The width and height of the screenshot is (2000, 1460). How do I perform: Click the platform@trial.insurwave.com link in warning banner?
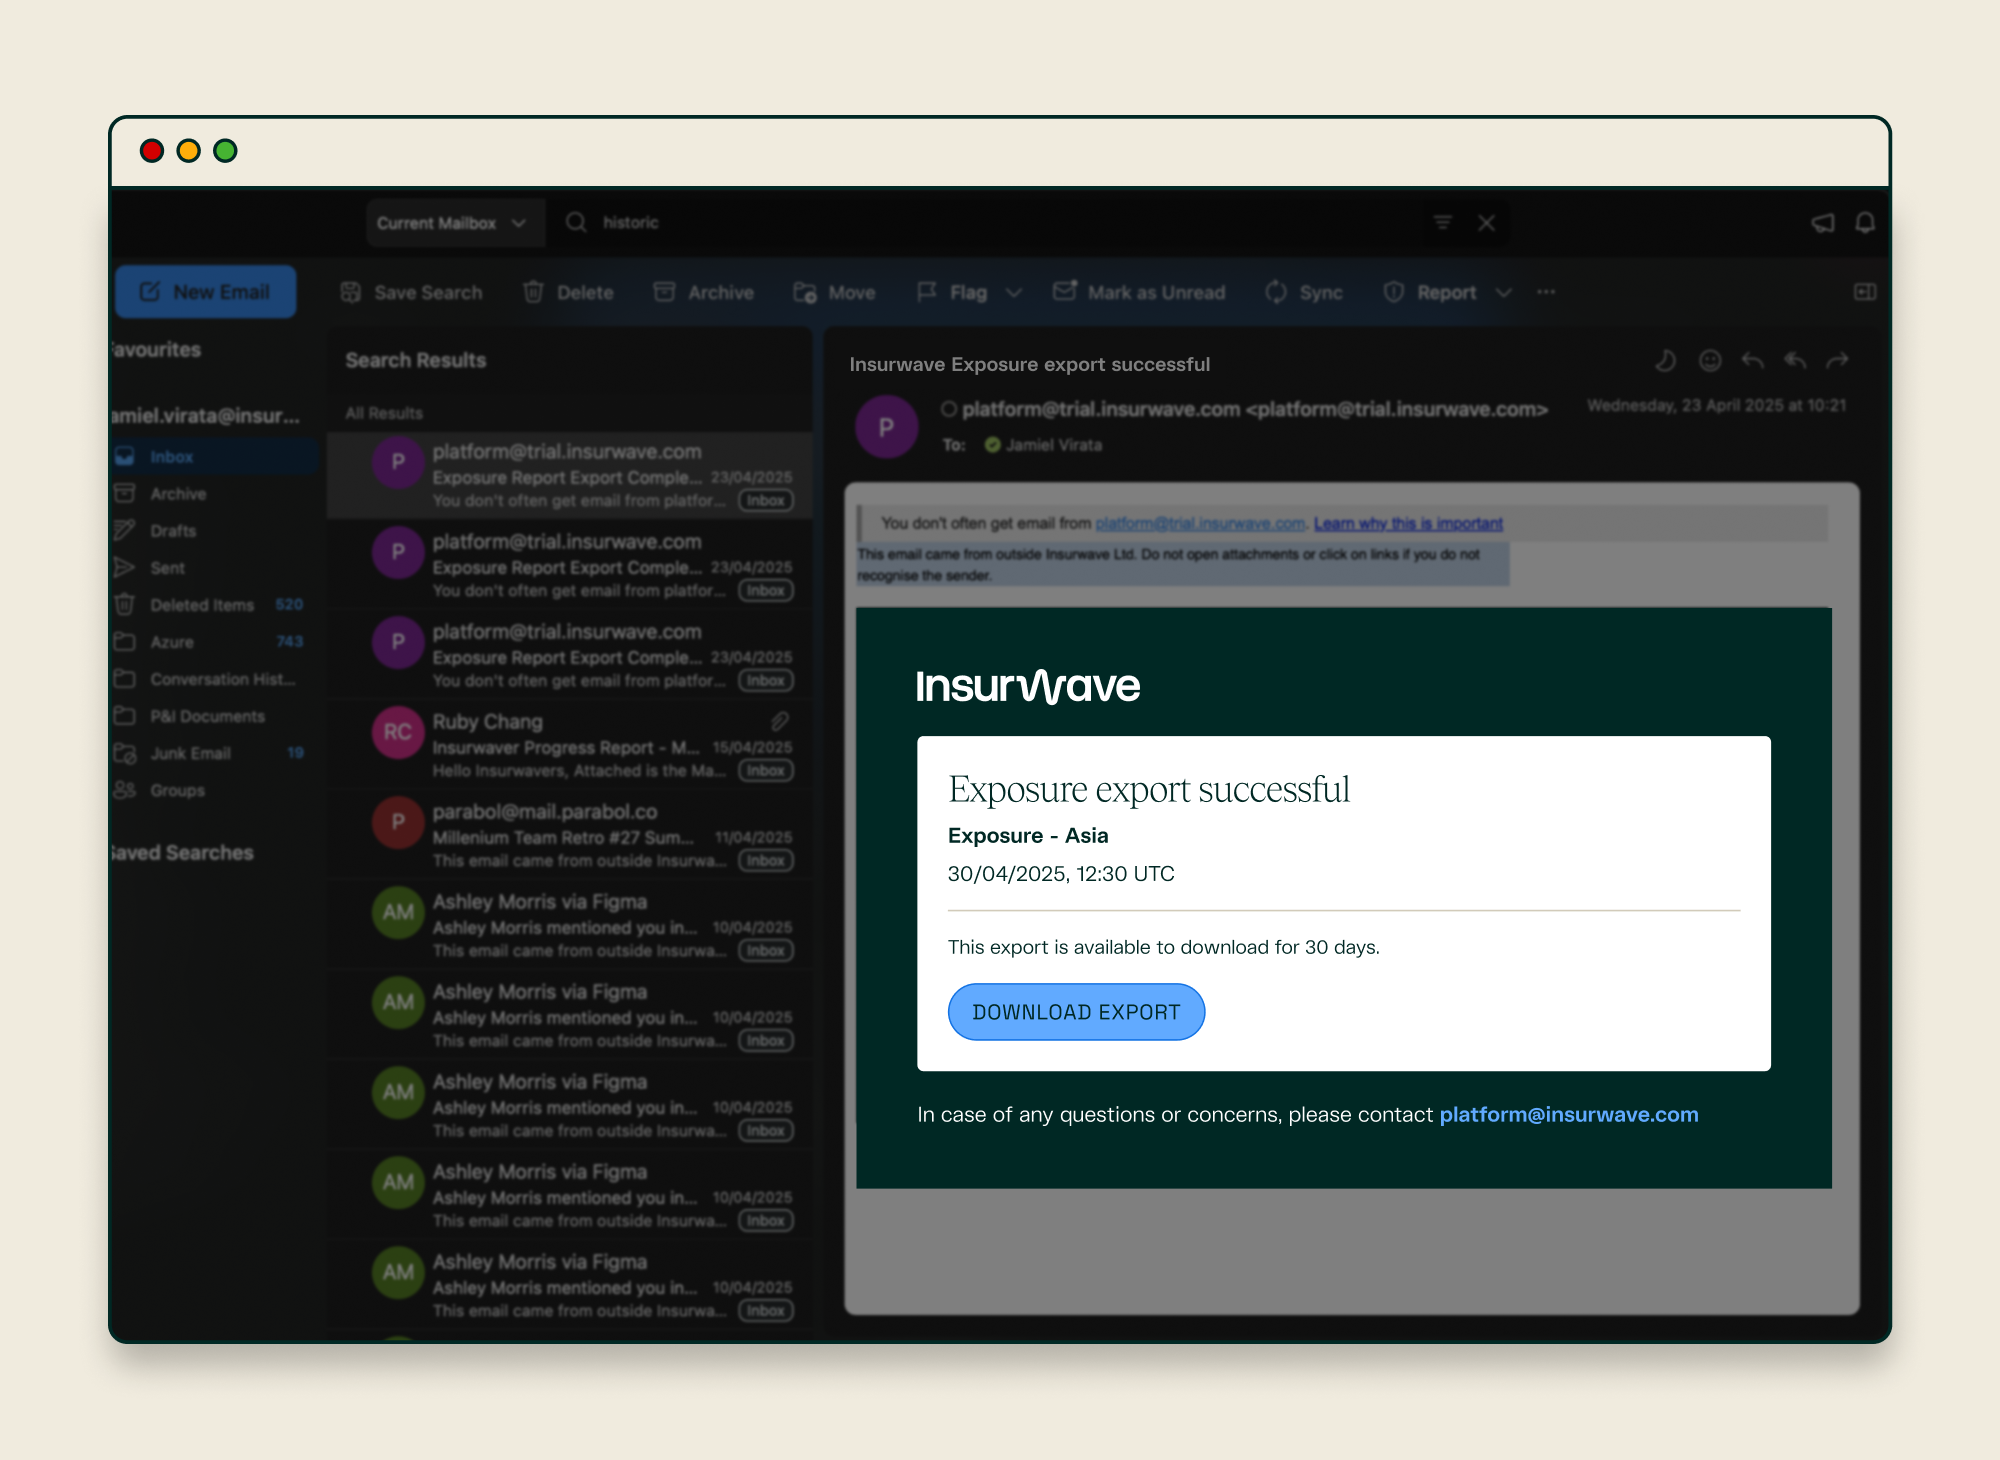click(1200, 523)
